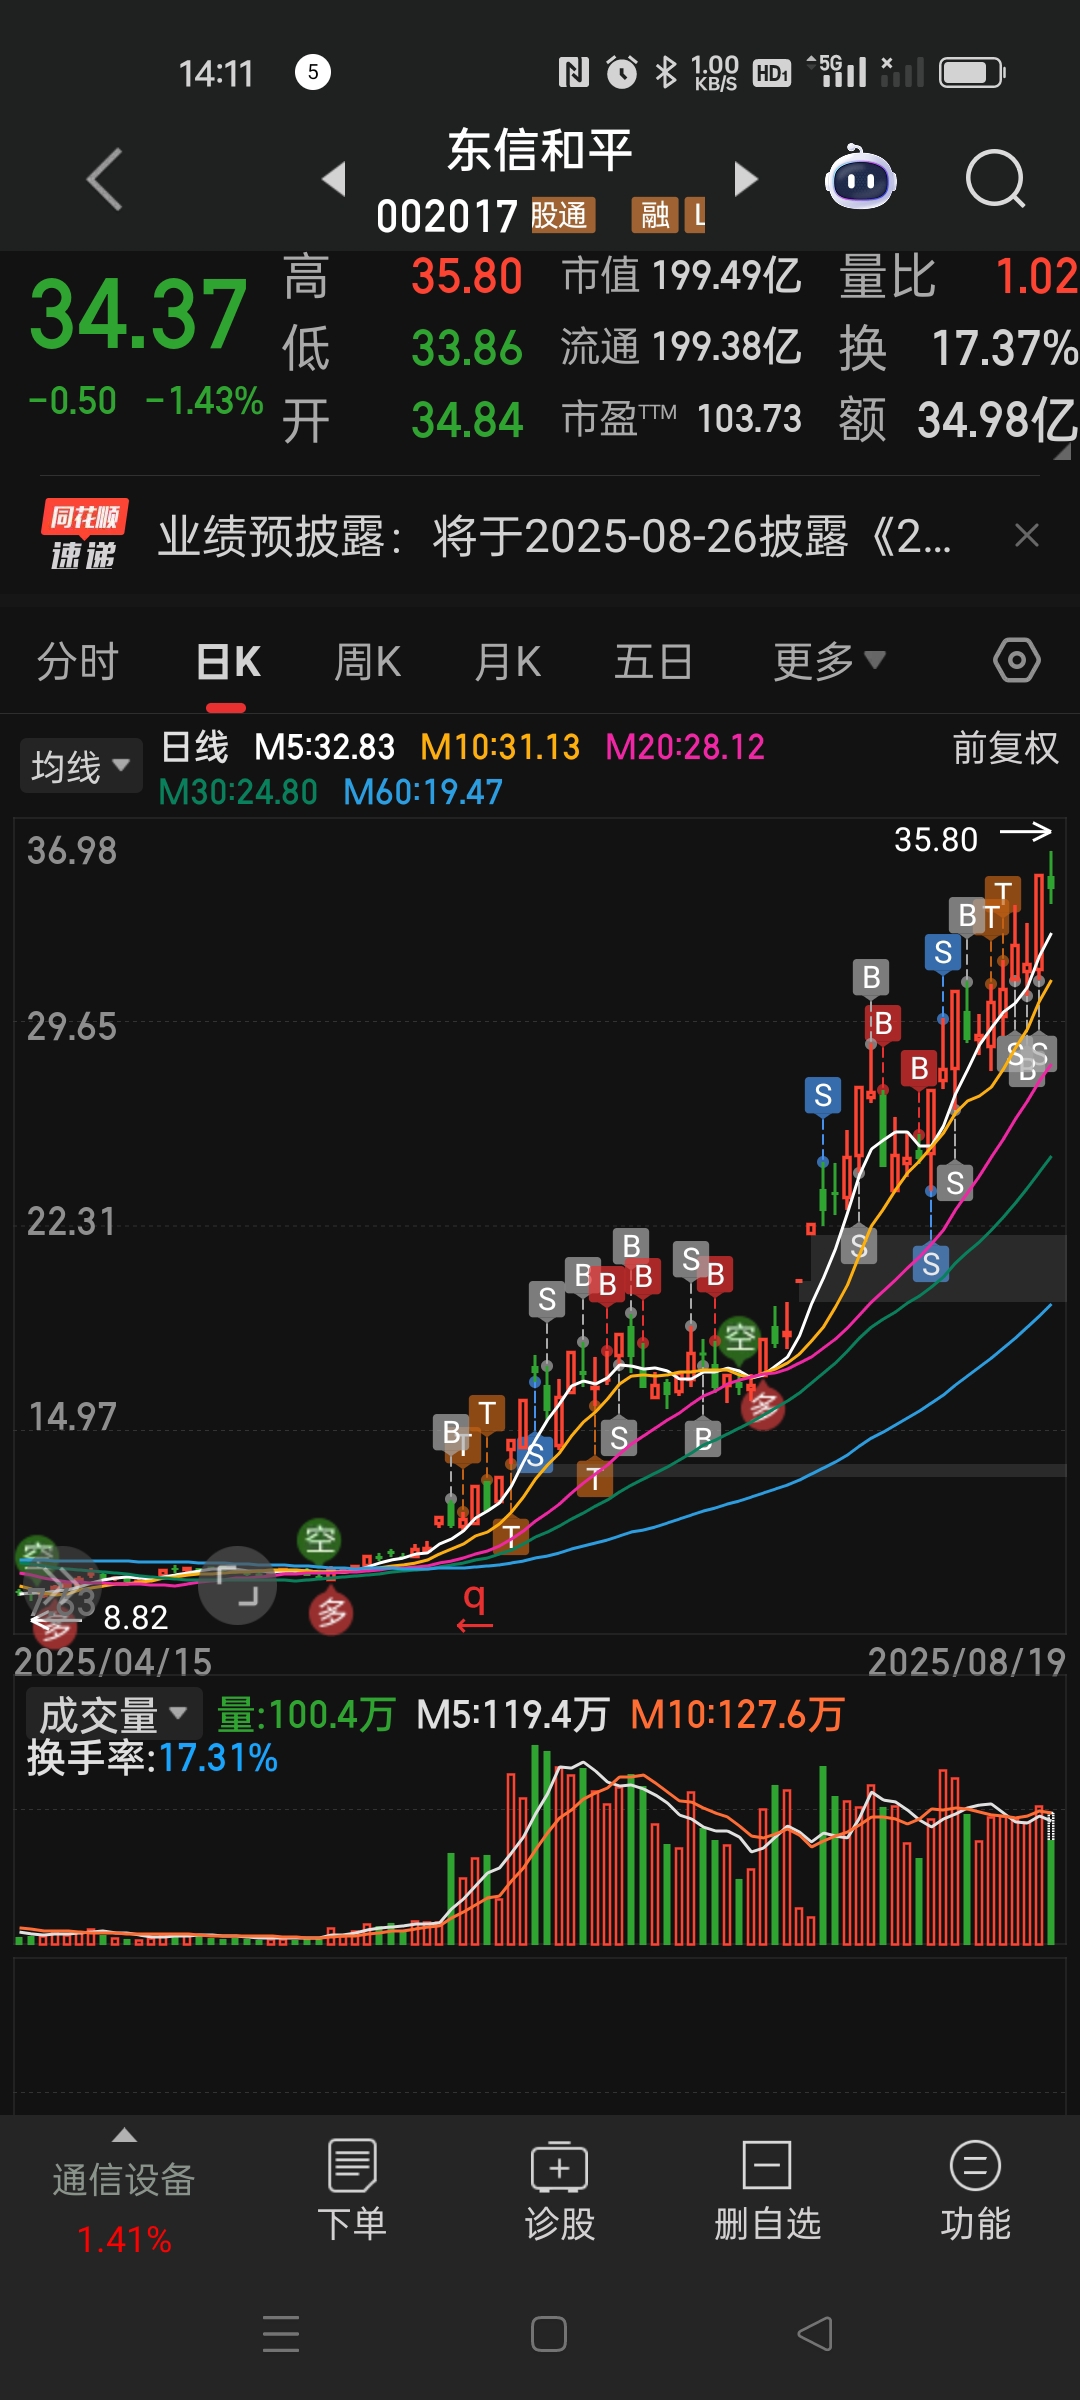Tap the 股通 badge beside stock code
1080x2400 pixels.
pyautogui.click(x=561, y=215)
